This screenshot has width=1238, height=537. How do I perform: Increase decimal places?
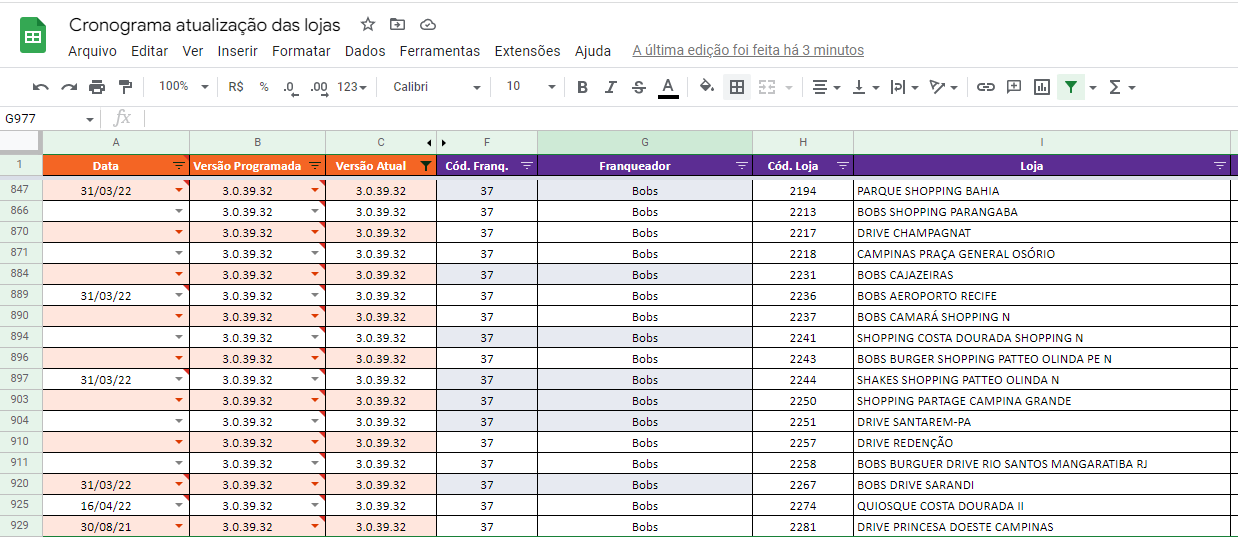[319, 87]
